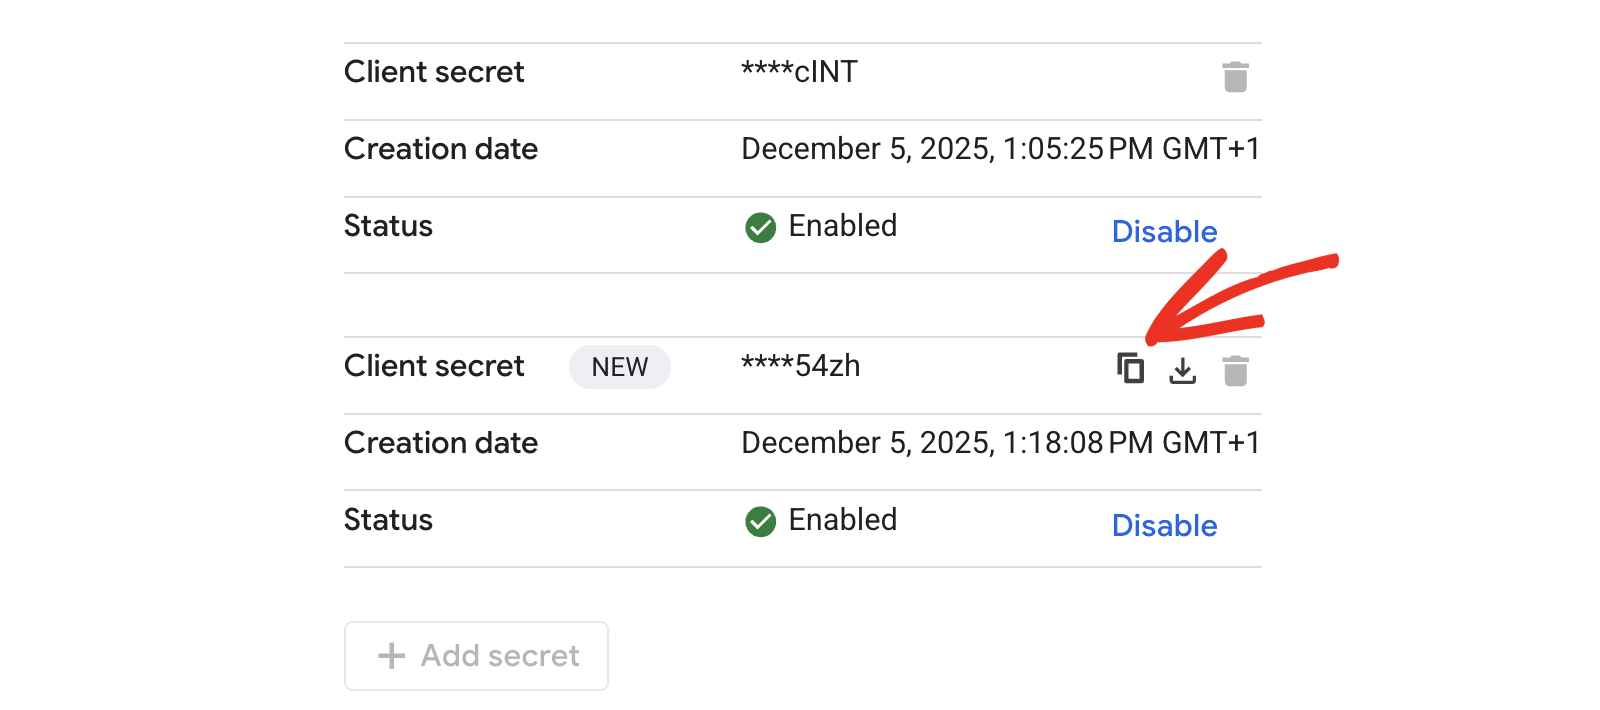Click the Add secret button text
The height and width of the screenshot is (710, 1600).
[x=500, y=656]
